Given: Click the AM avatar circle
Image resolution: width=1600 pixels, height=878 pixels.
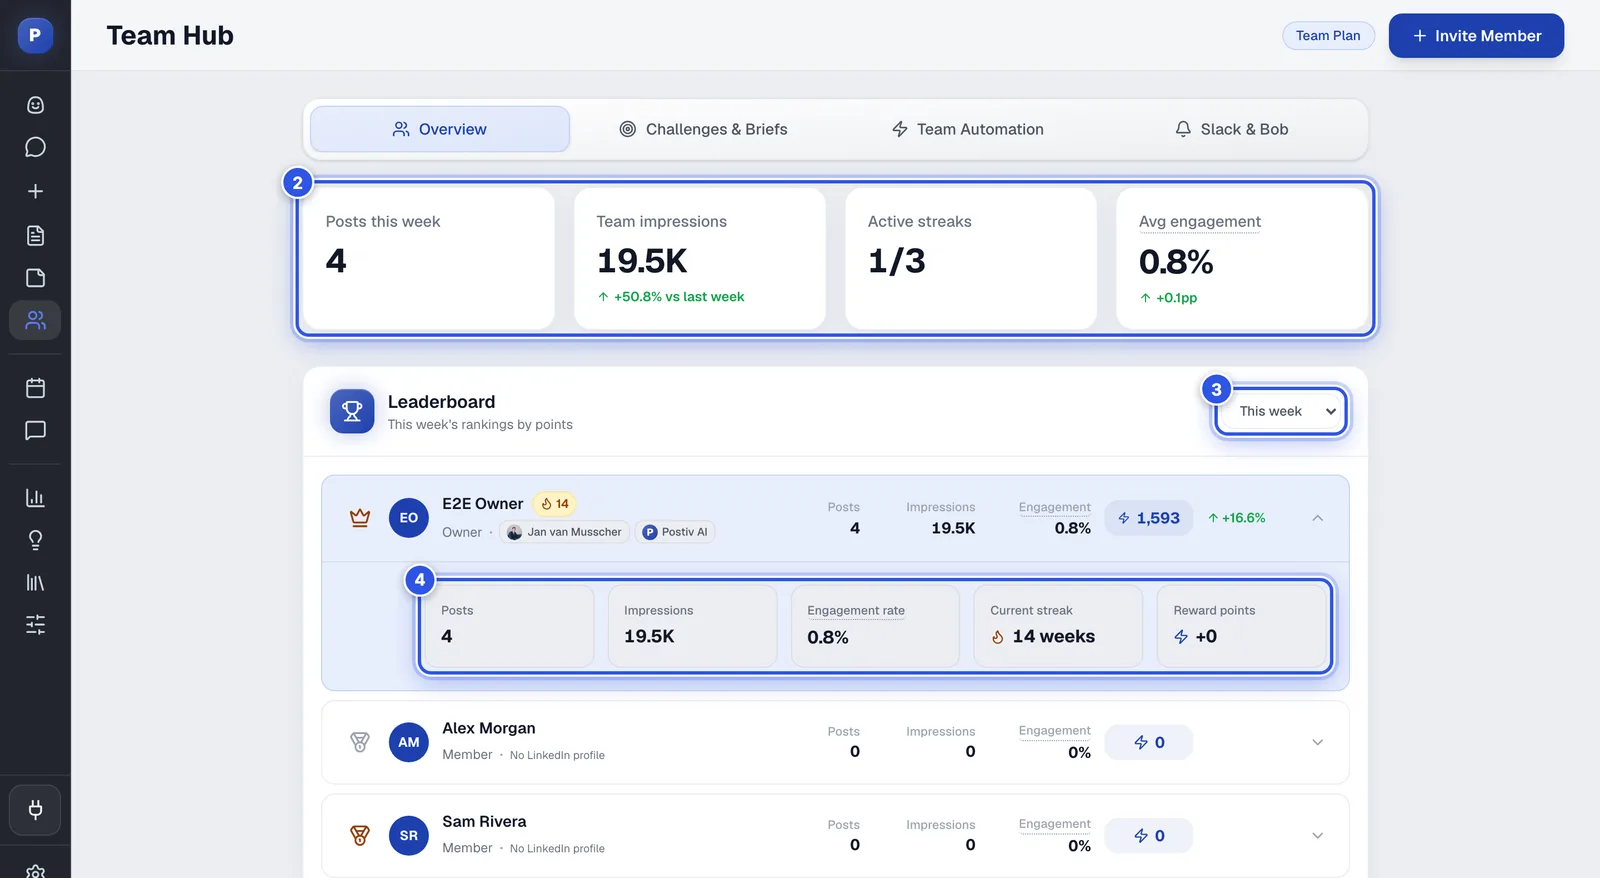Looking at the screenshot, I should click(409, 742).
